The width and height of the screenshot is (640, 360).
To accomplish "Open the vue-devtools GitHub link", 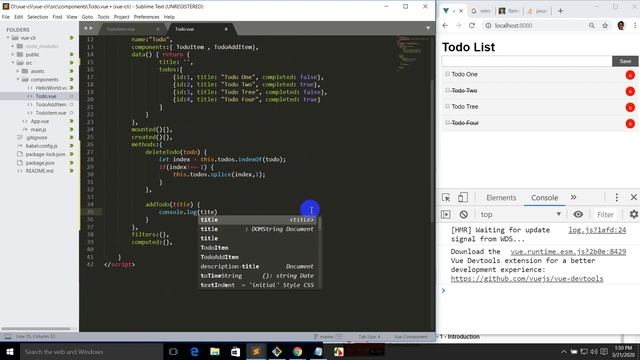I will click(x=527, y=279).
